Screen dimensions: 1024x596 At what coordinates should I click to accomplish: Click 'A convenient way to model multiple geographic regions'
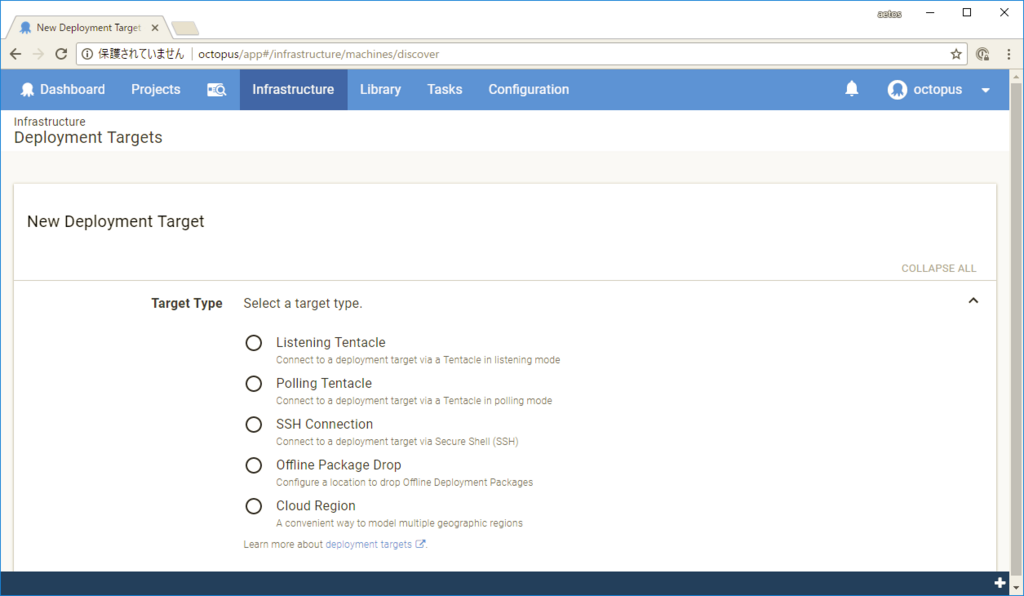(399, 524)
